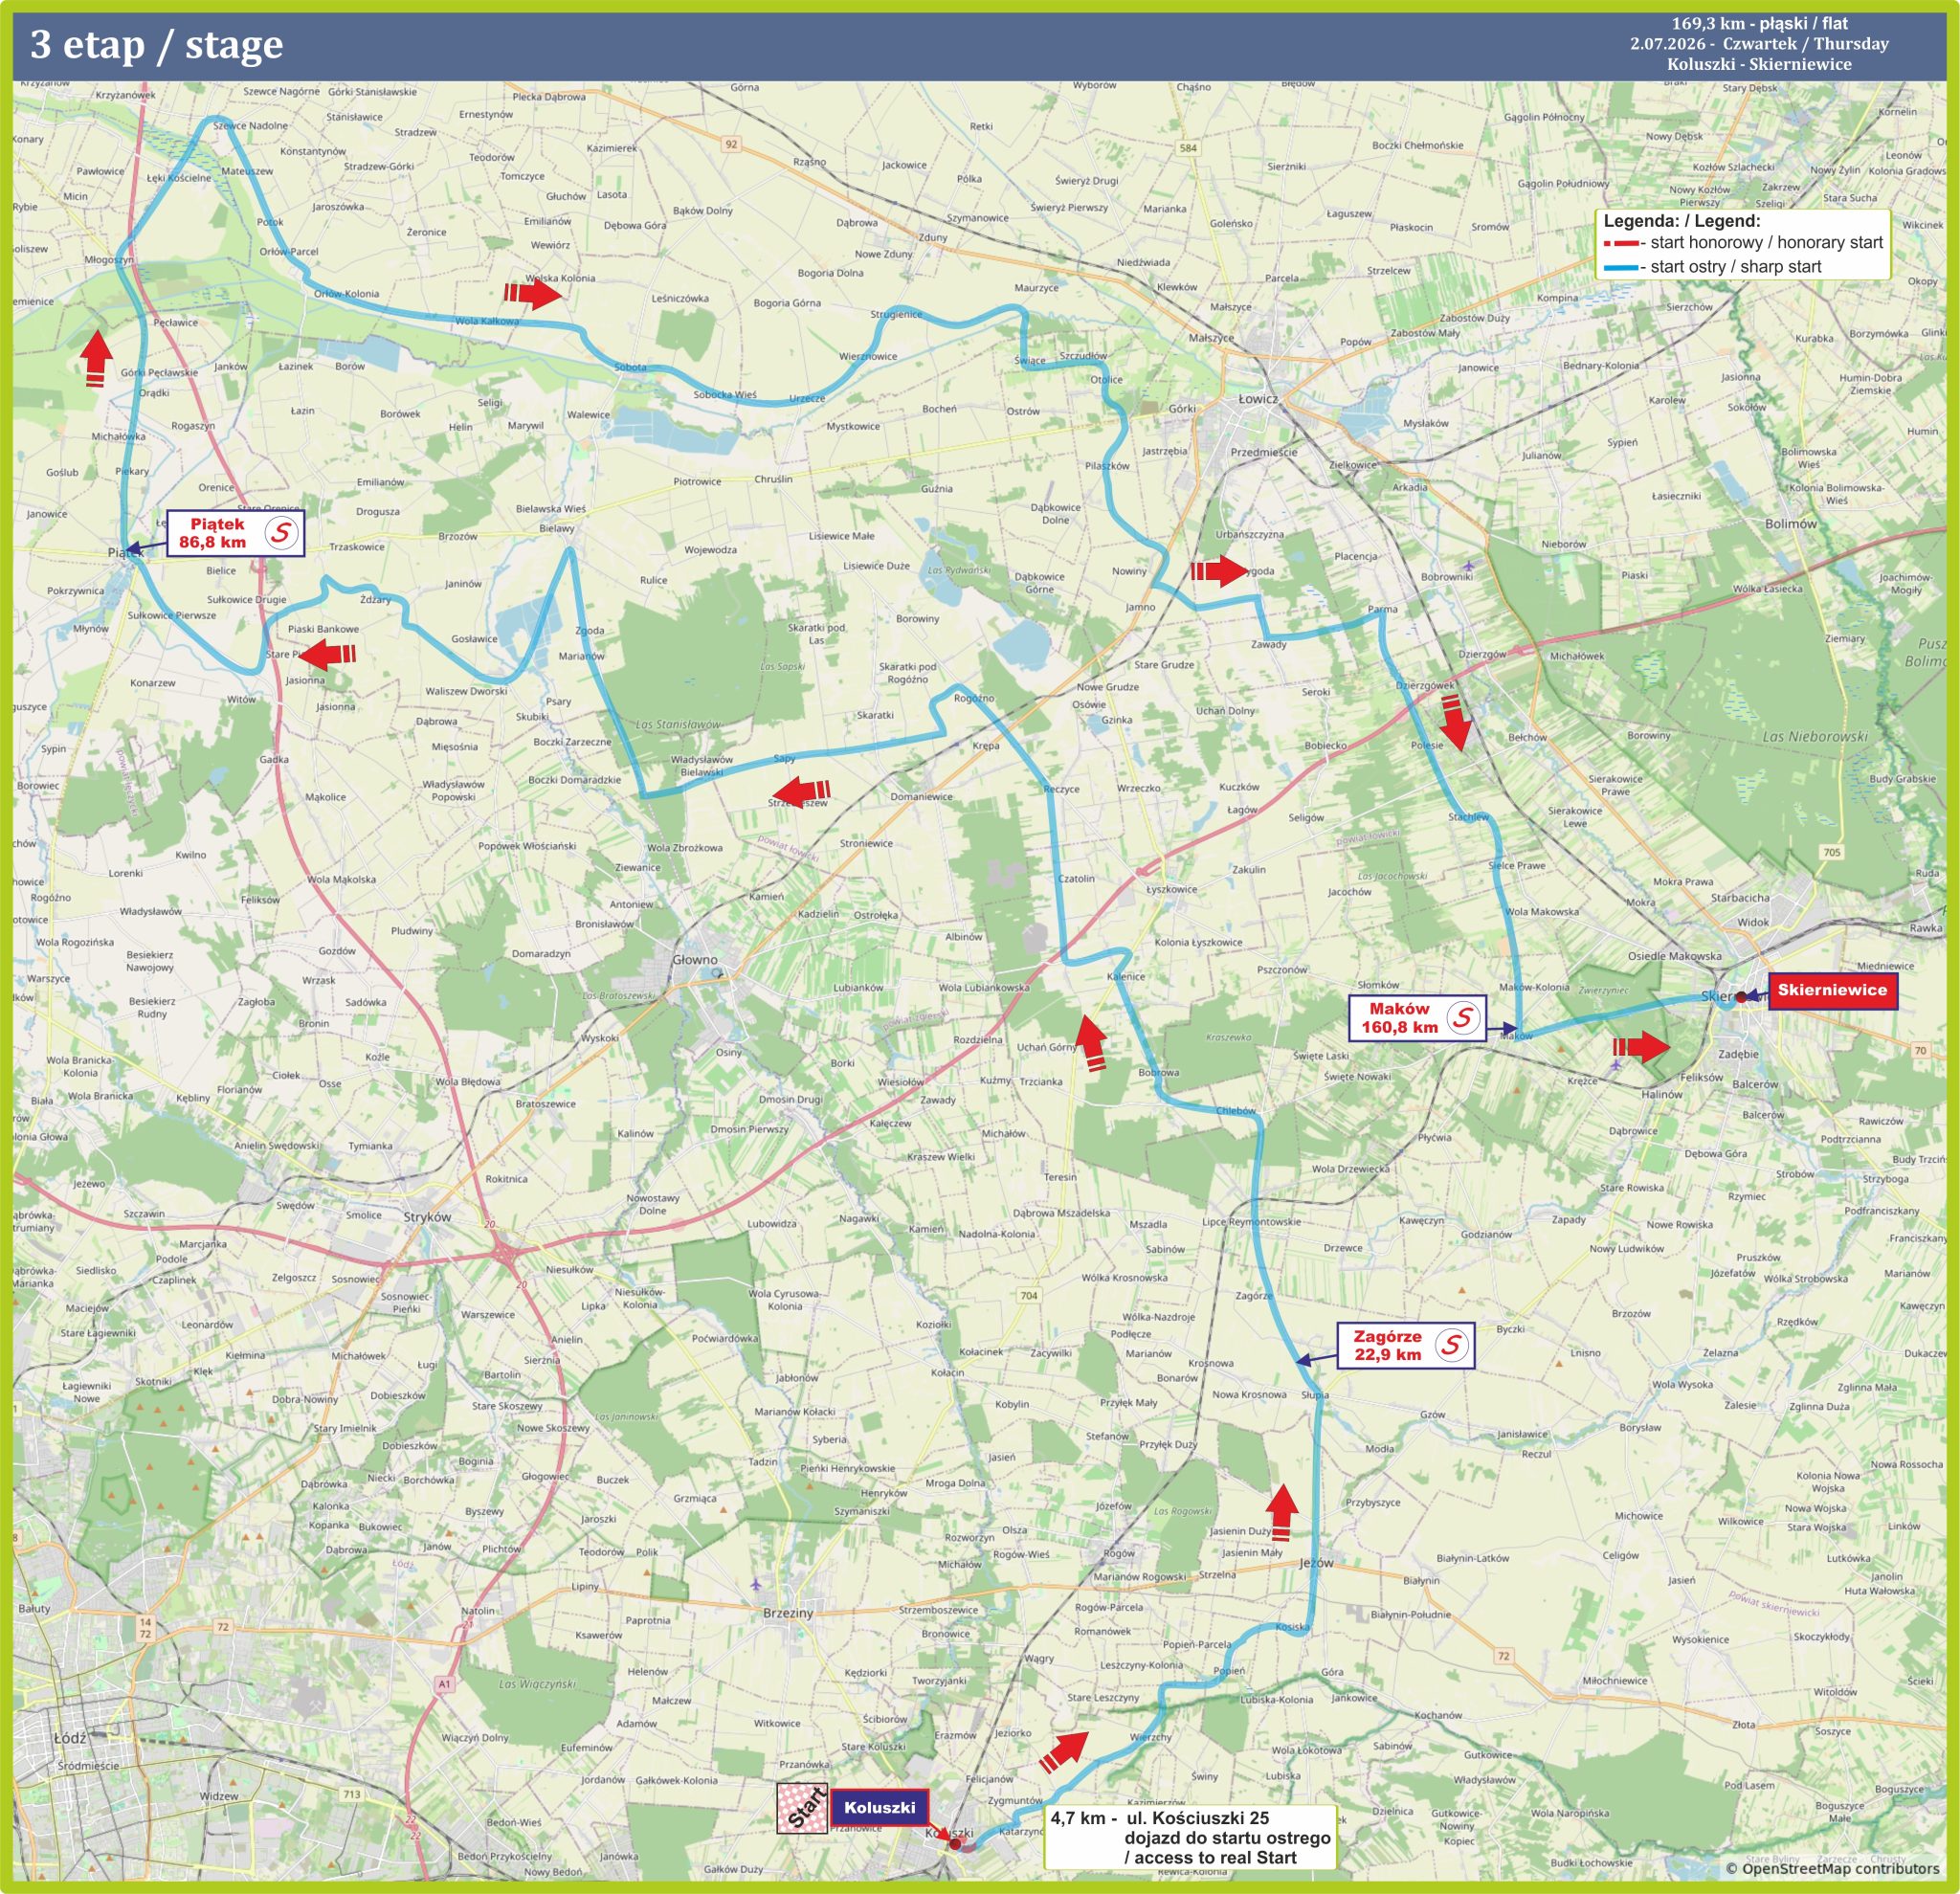
Task: Click the road 92 shield
Action: (731, 144)
